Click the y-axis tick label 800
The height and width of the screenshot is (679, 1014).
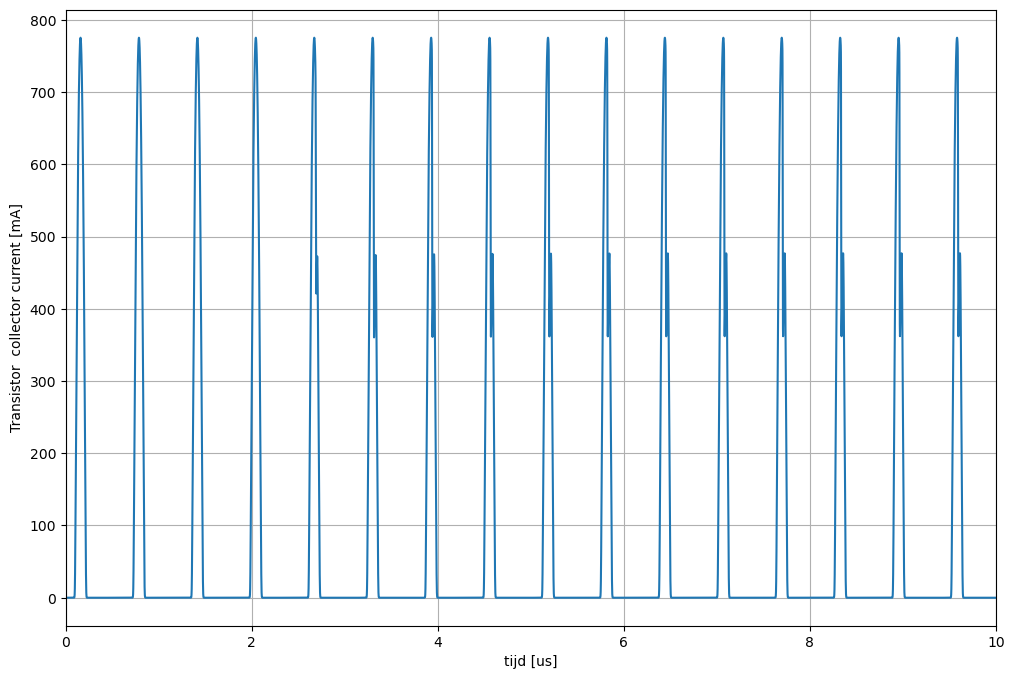tap(43, 20)
